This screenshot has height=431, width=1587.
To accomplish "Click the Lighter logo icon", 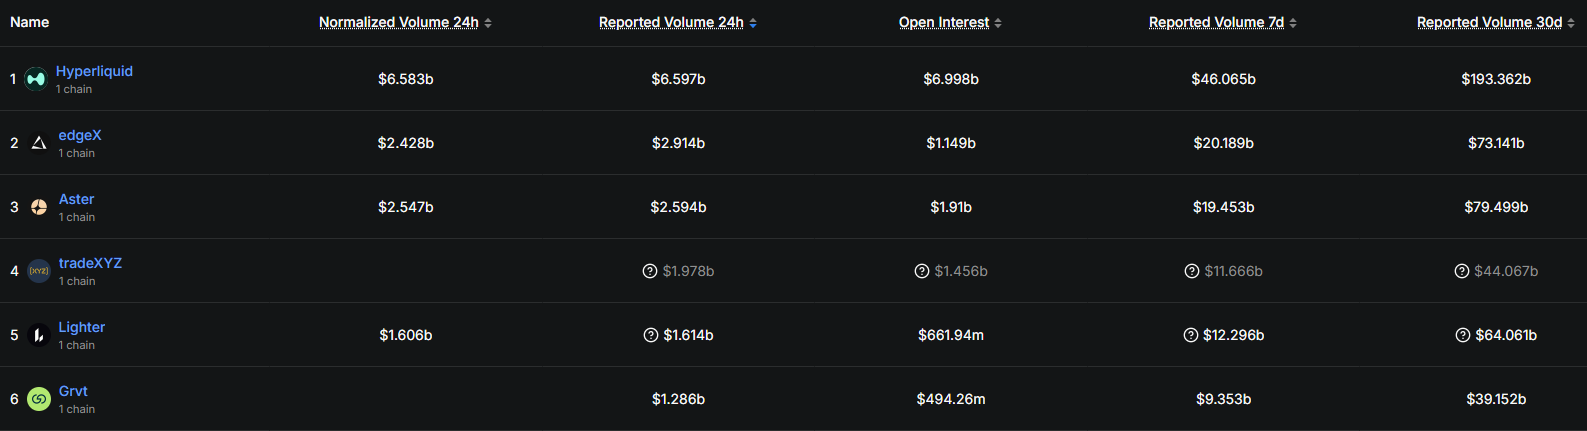I will click(x=39, y=335).
